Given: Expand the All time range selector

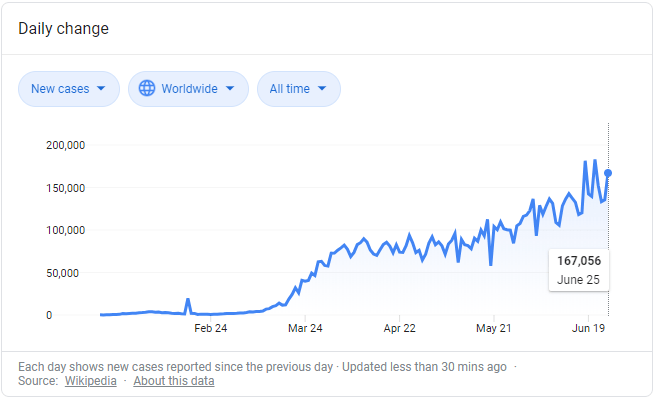Looking at the screenshot, I should coord(299,89).
